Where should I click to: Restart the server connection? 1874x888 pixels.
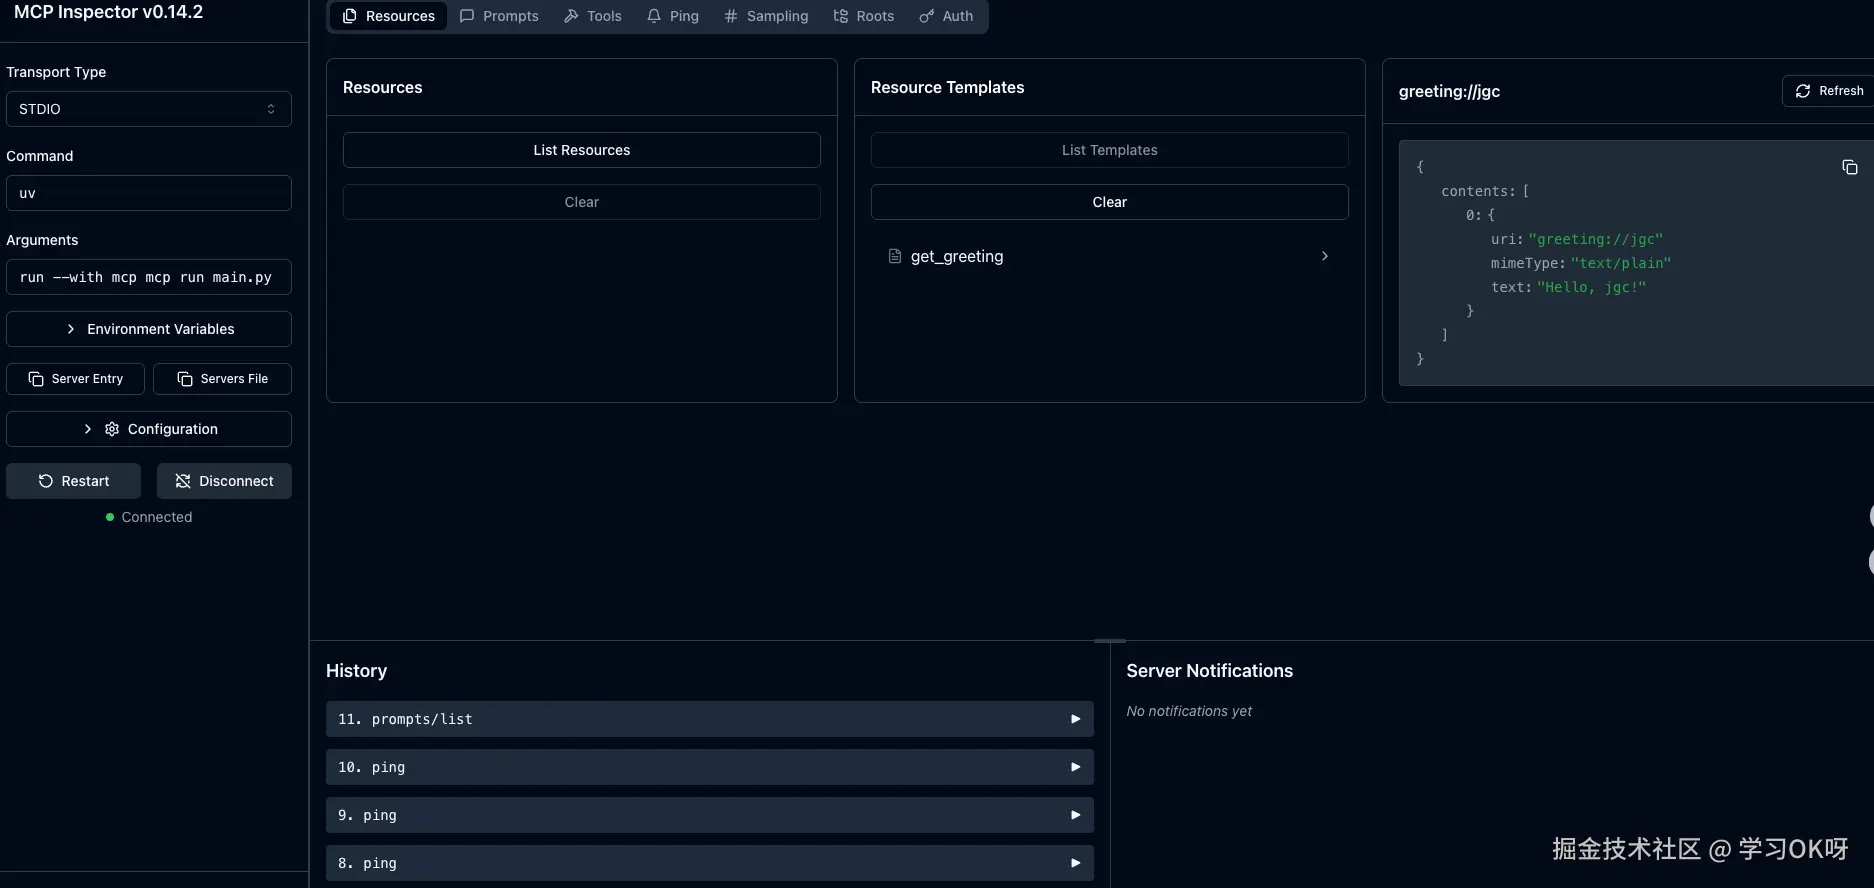[73, 481]
